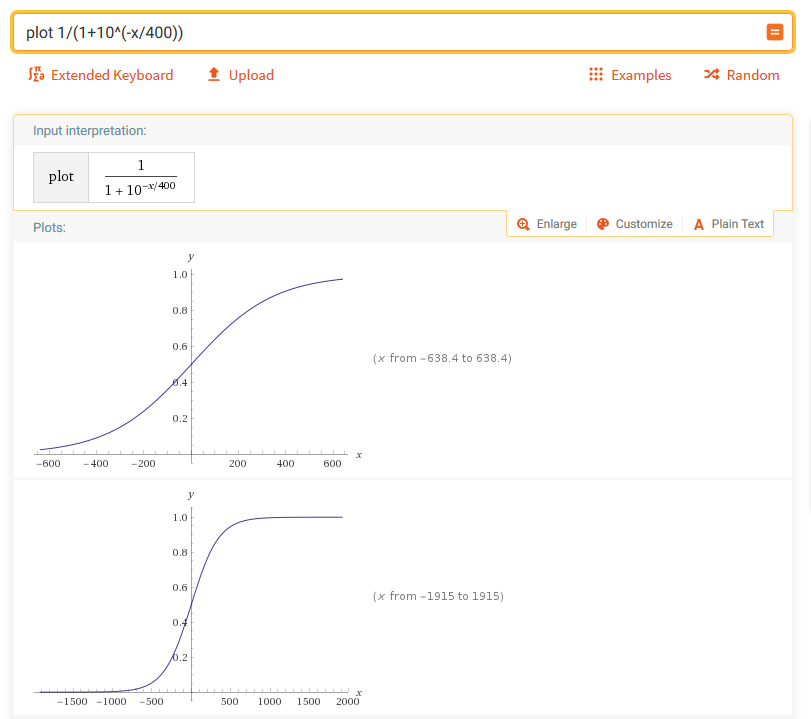Click the Examples grid icon

[596, 75]
